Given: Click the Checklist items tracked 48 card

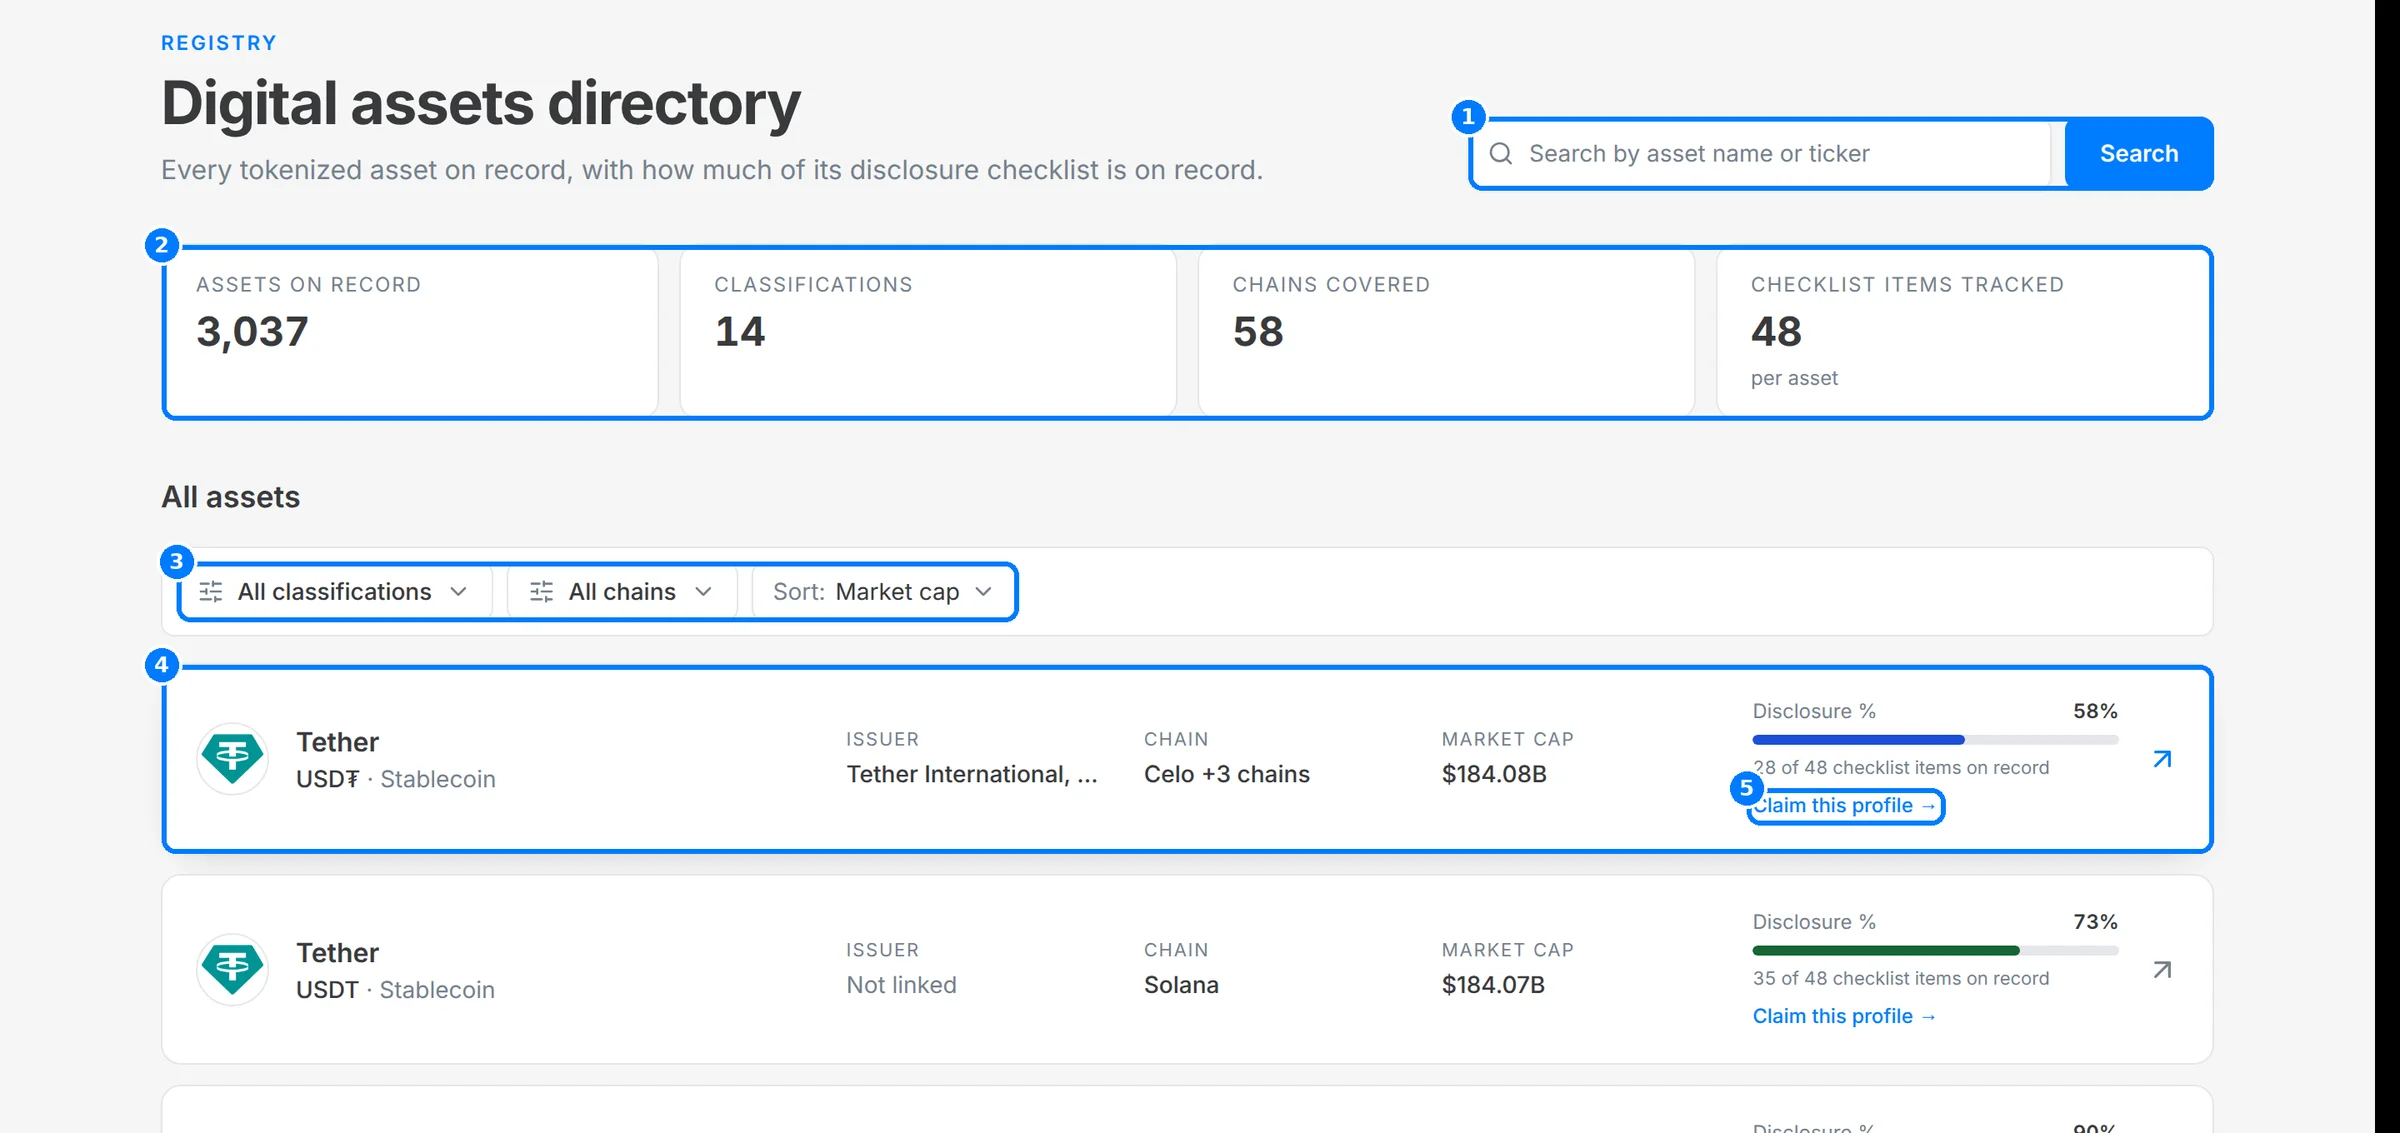Looking at the screenshot, I should click(x=1964, y=333).
